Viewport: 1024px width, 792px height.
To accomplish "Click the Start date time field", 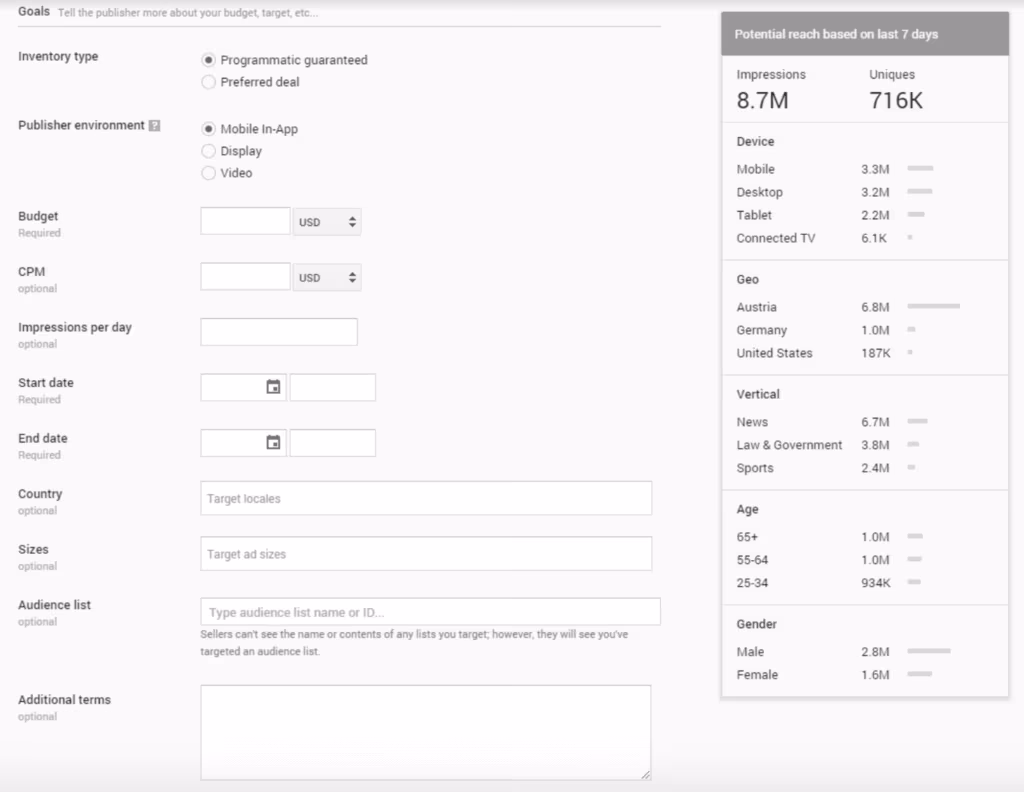I will [332, 388].
